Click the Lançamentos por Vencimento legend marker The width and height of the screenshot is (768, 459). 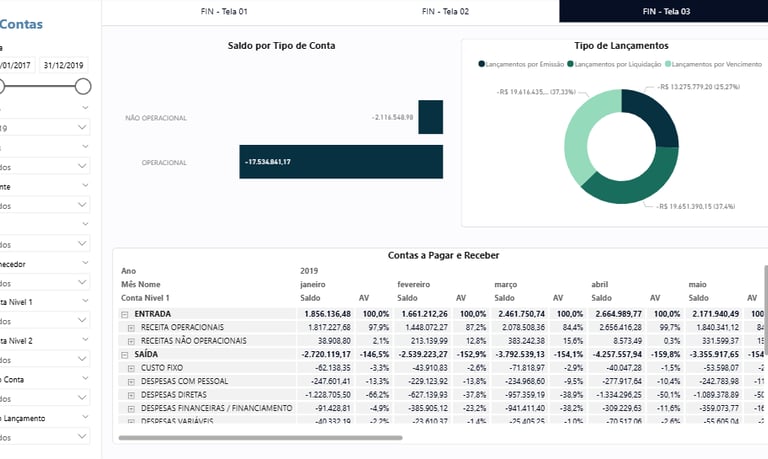pos(669,63)
